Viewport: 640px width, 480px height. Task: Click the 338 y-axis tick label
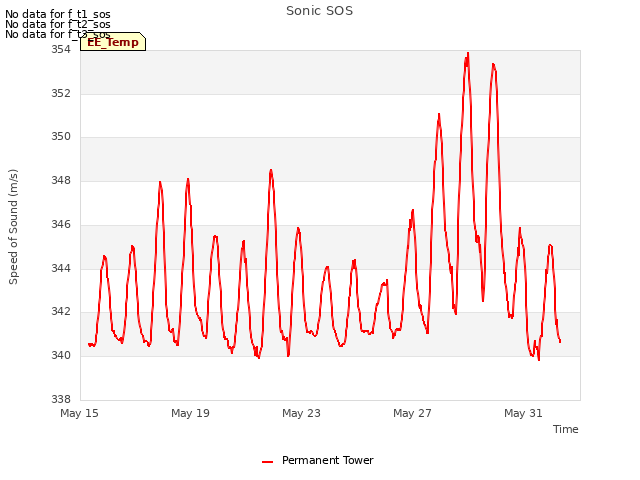[x=61, y=399]
